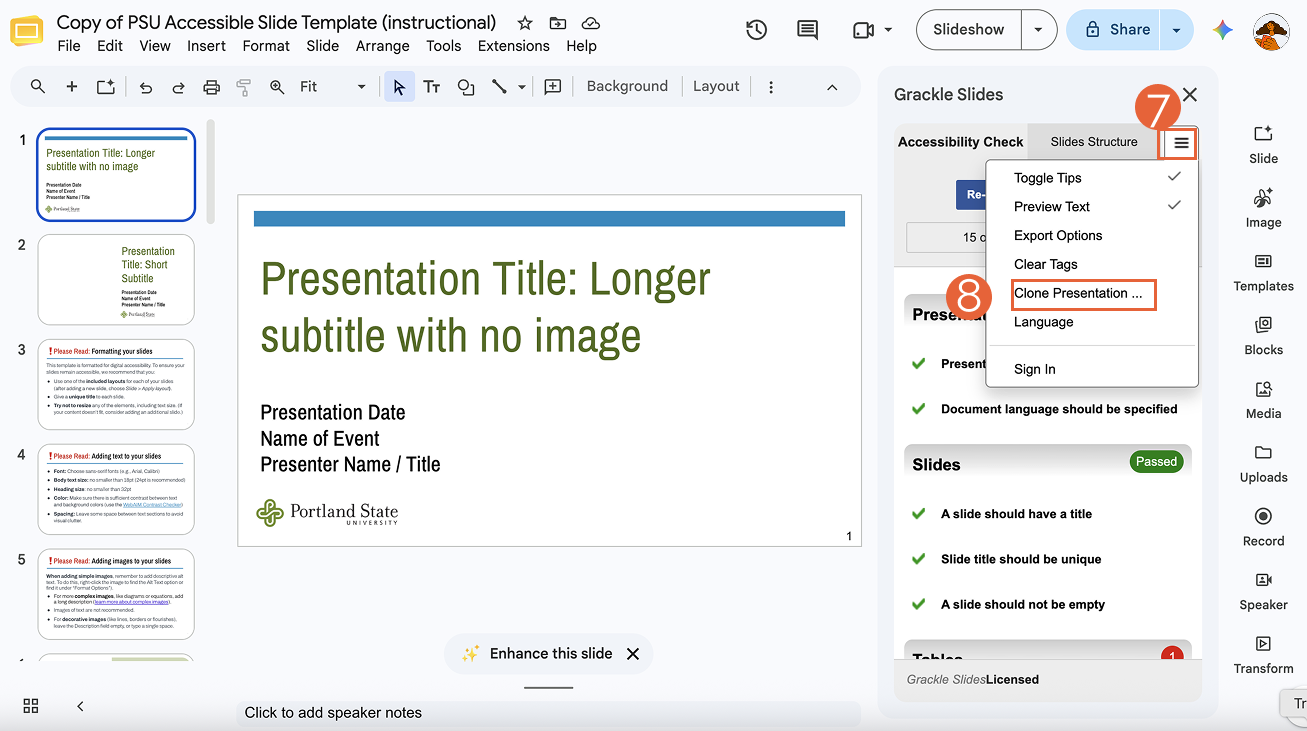Insert a text box
The image size is (1307, 731).
click(x=432, y=87)
